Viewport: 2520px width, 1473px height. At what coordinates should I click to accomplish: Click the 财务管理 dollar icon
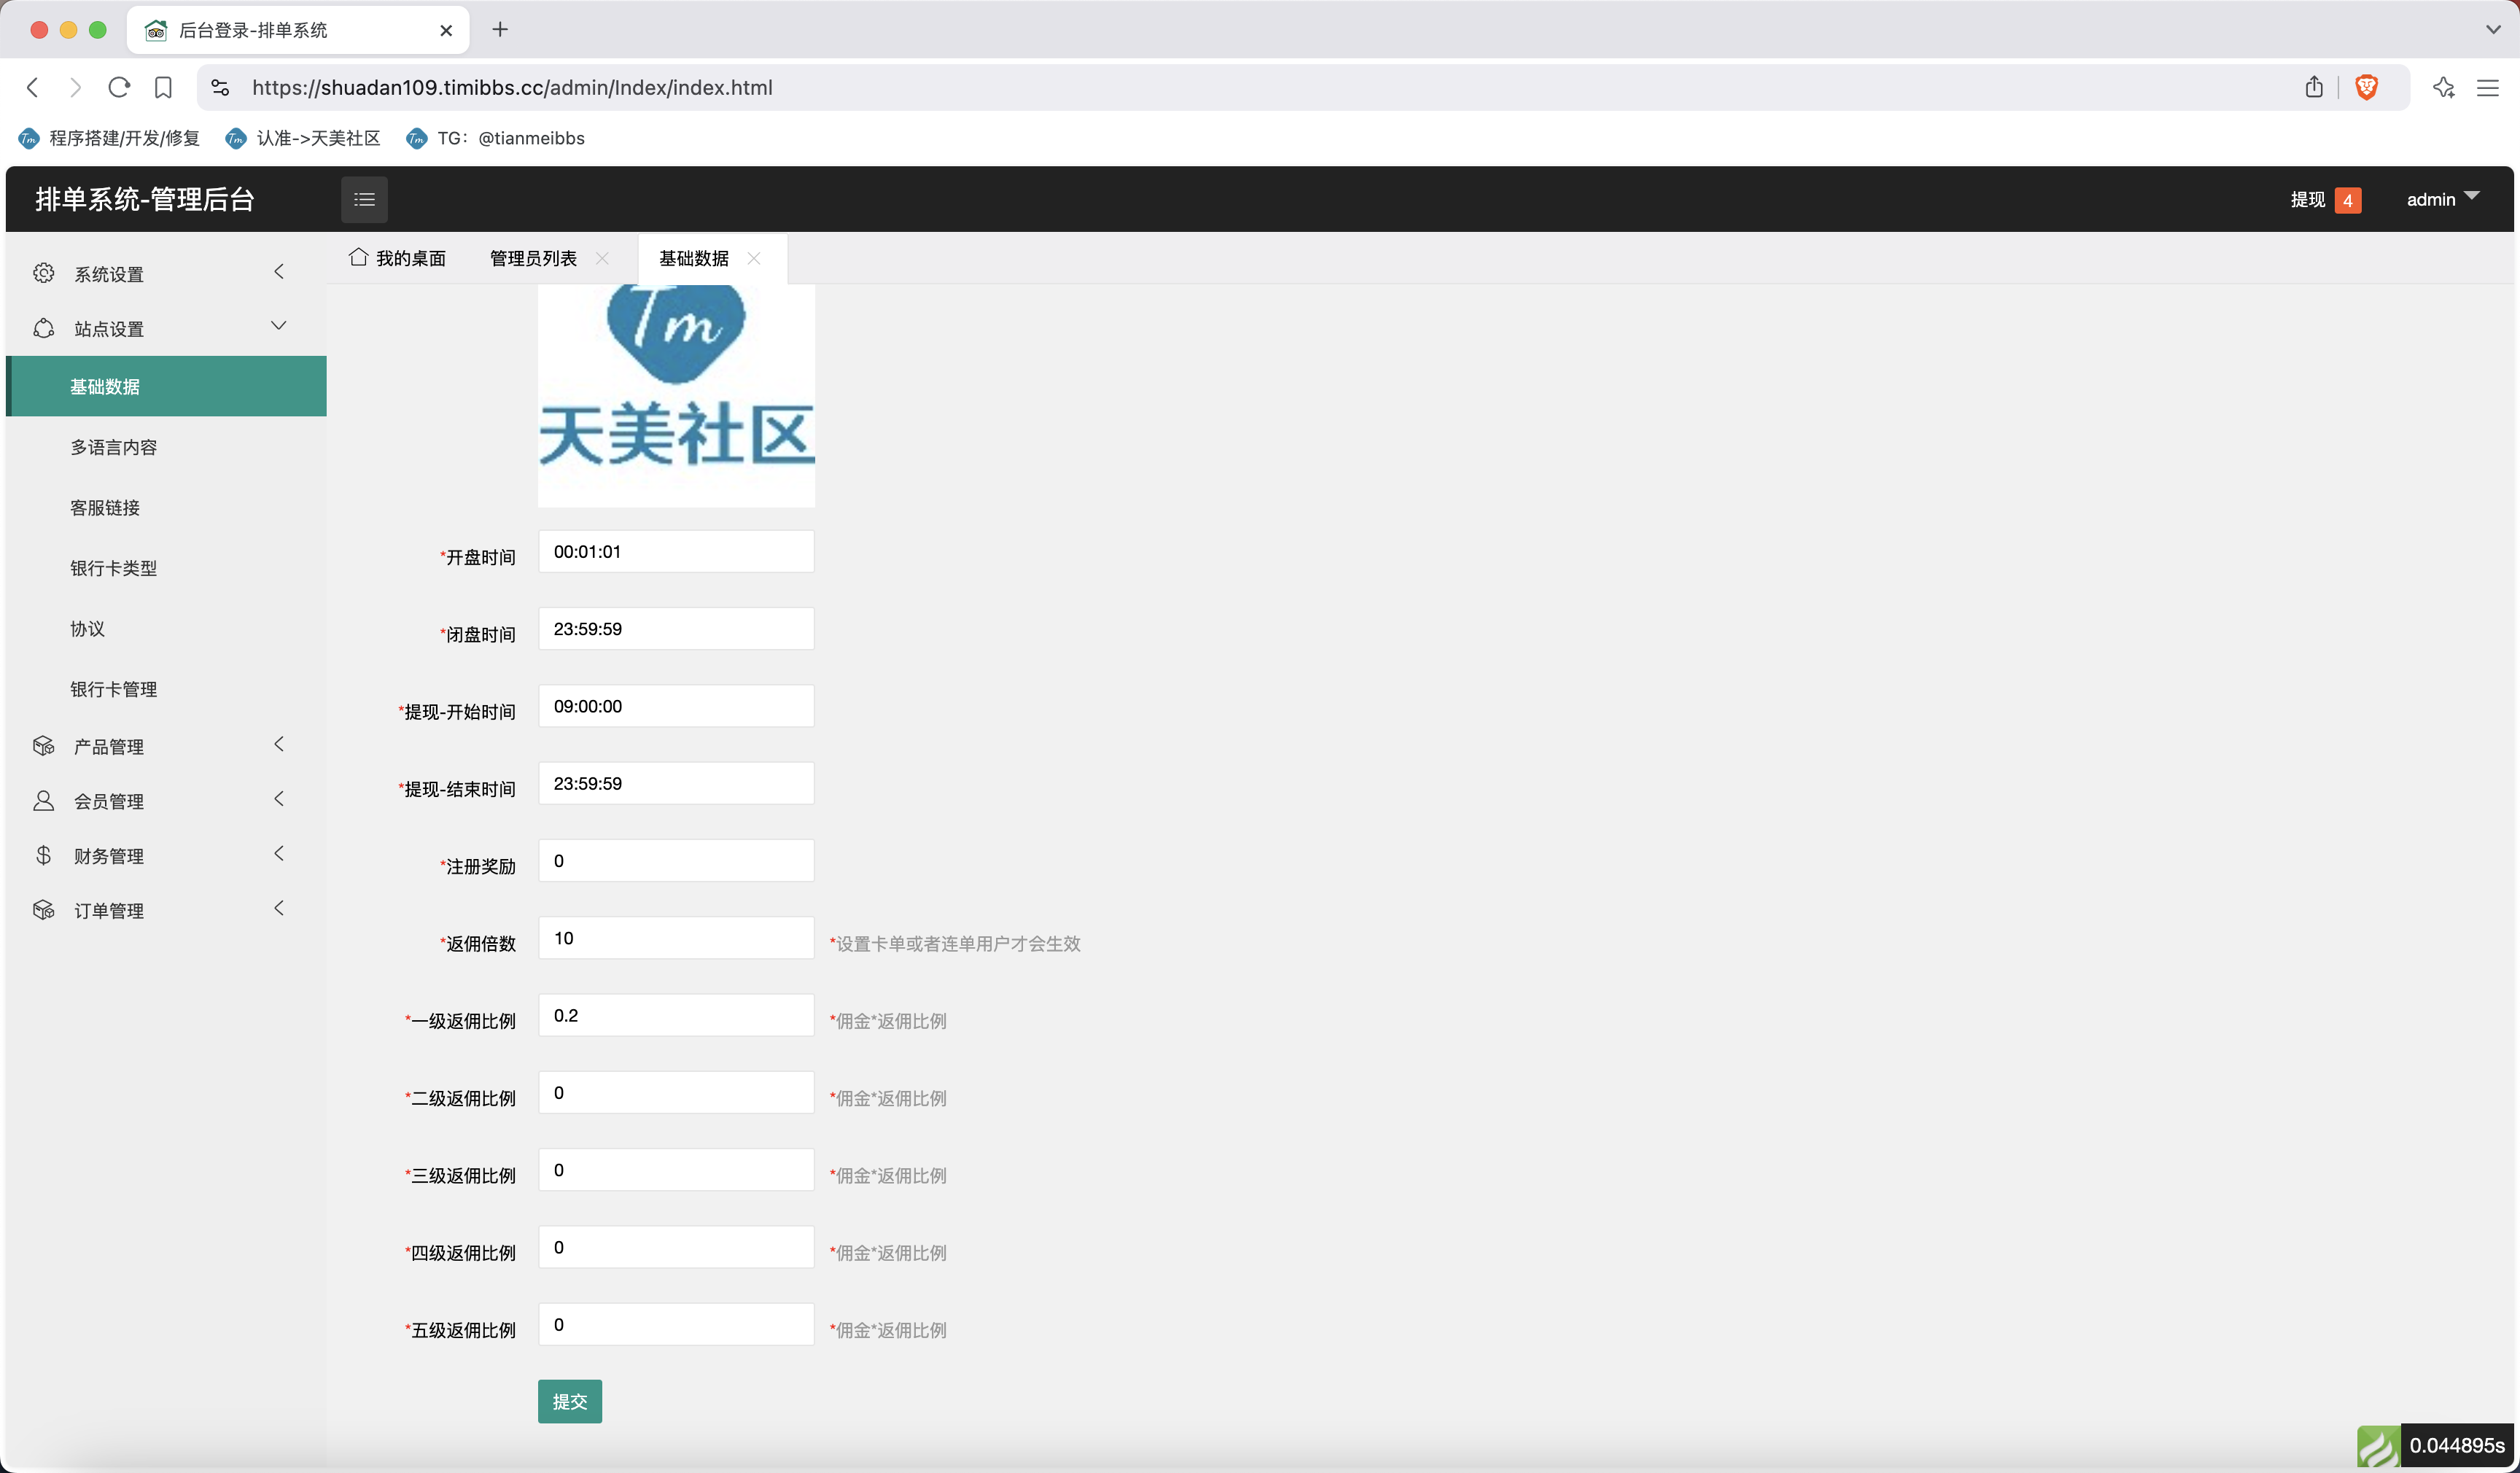pos(43,855)
